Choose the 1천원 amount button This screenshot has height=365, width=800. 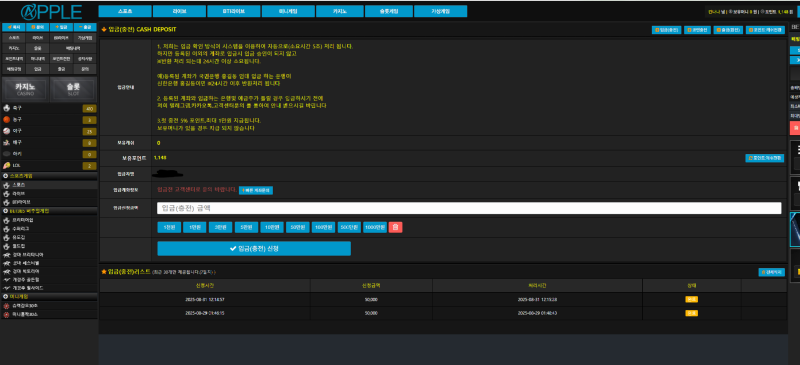point(169,227)
